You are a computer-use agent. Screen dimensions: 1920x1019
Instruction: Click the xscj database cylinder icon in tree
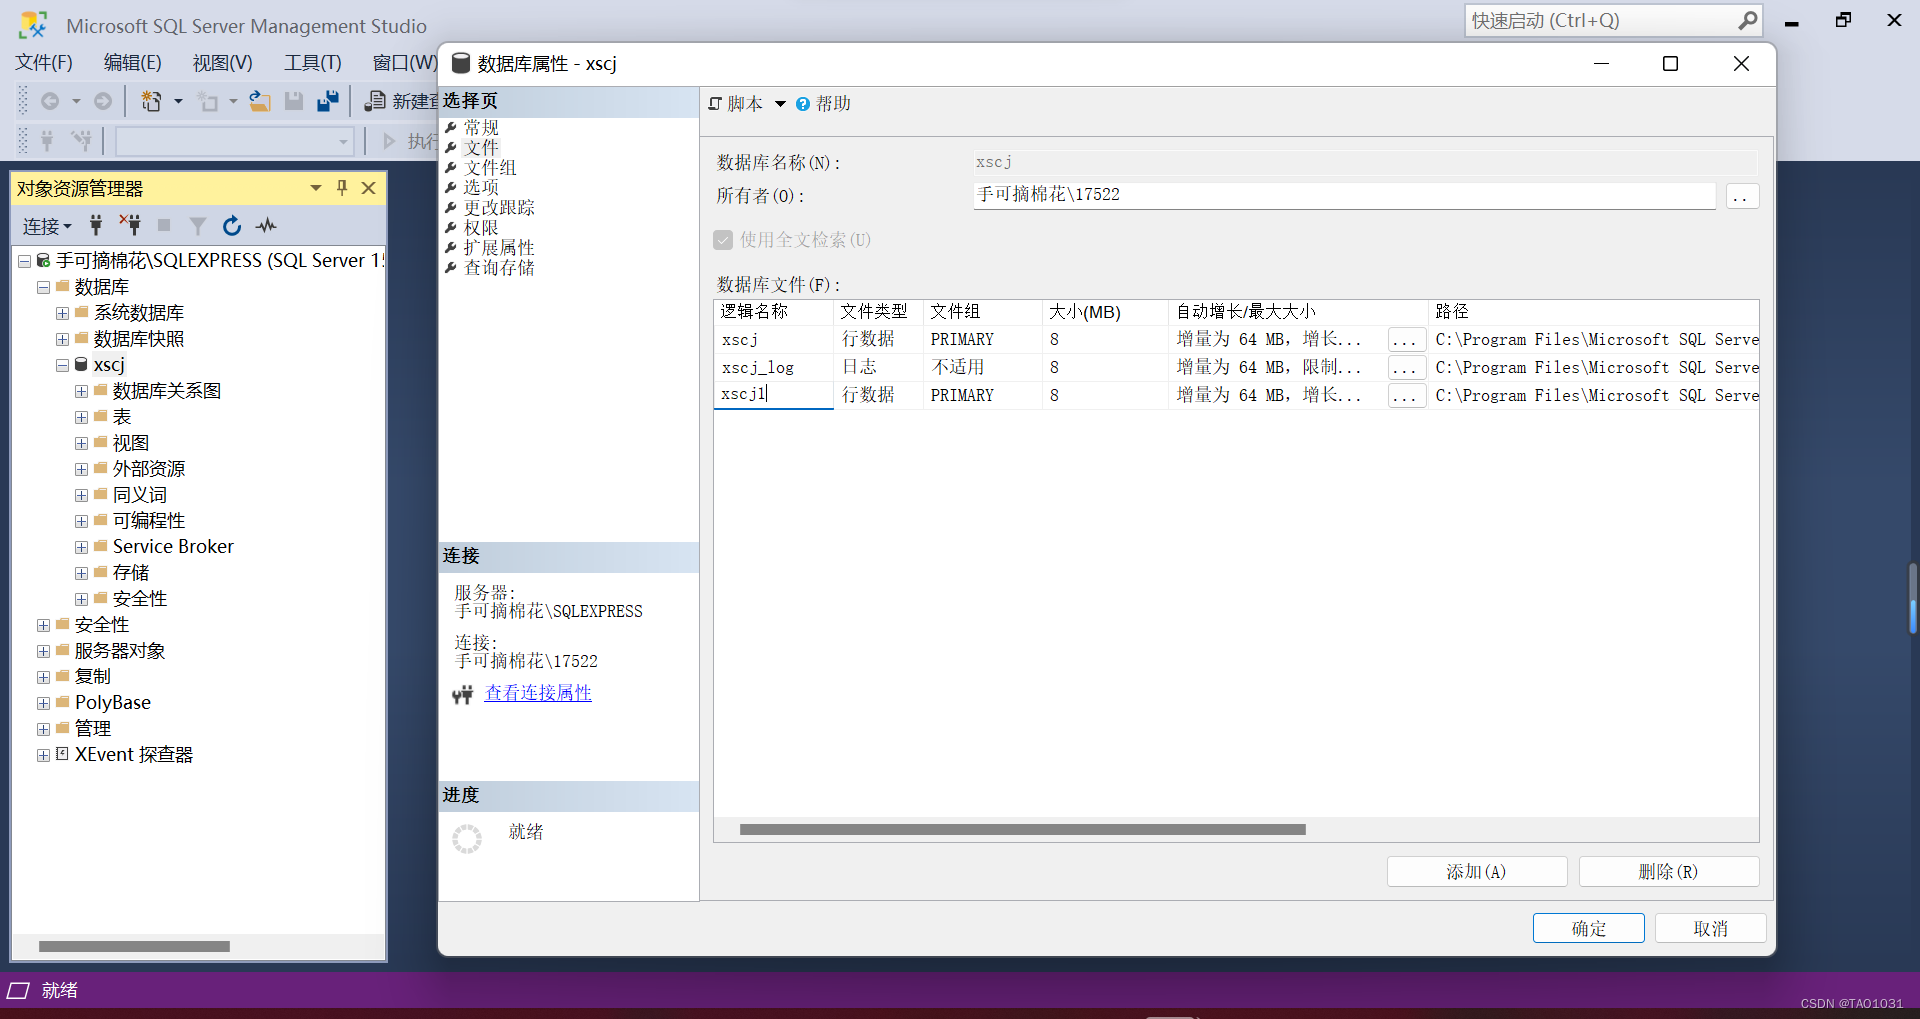tap(82, 365)
